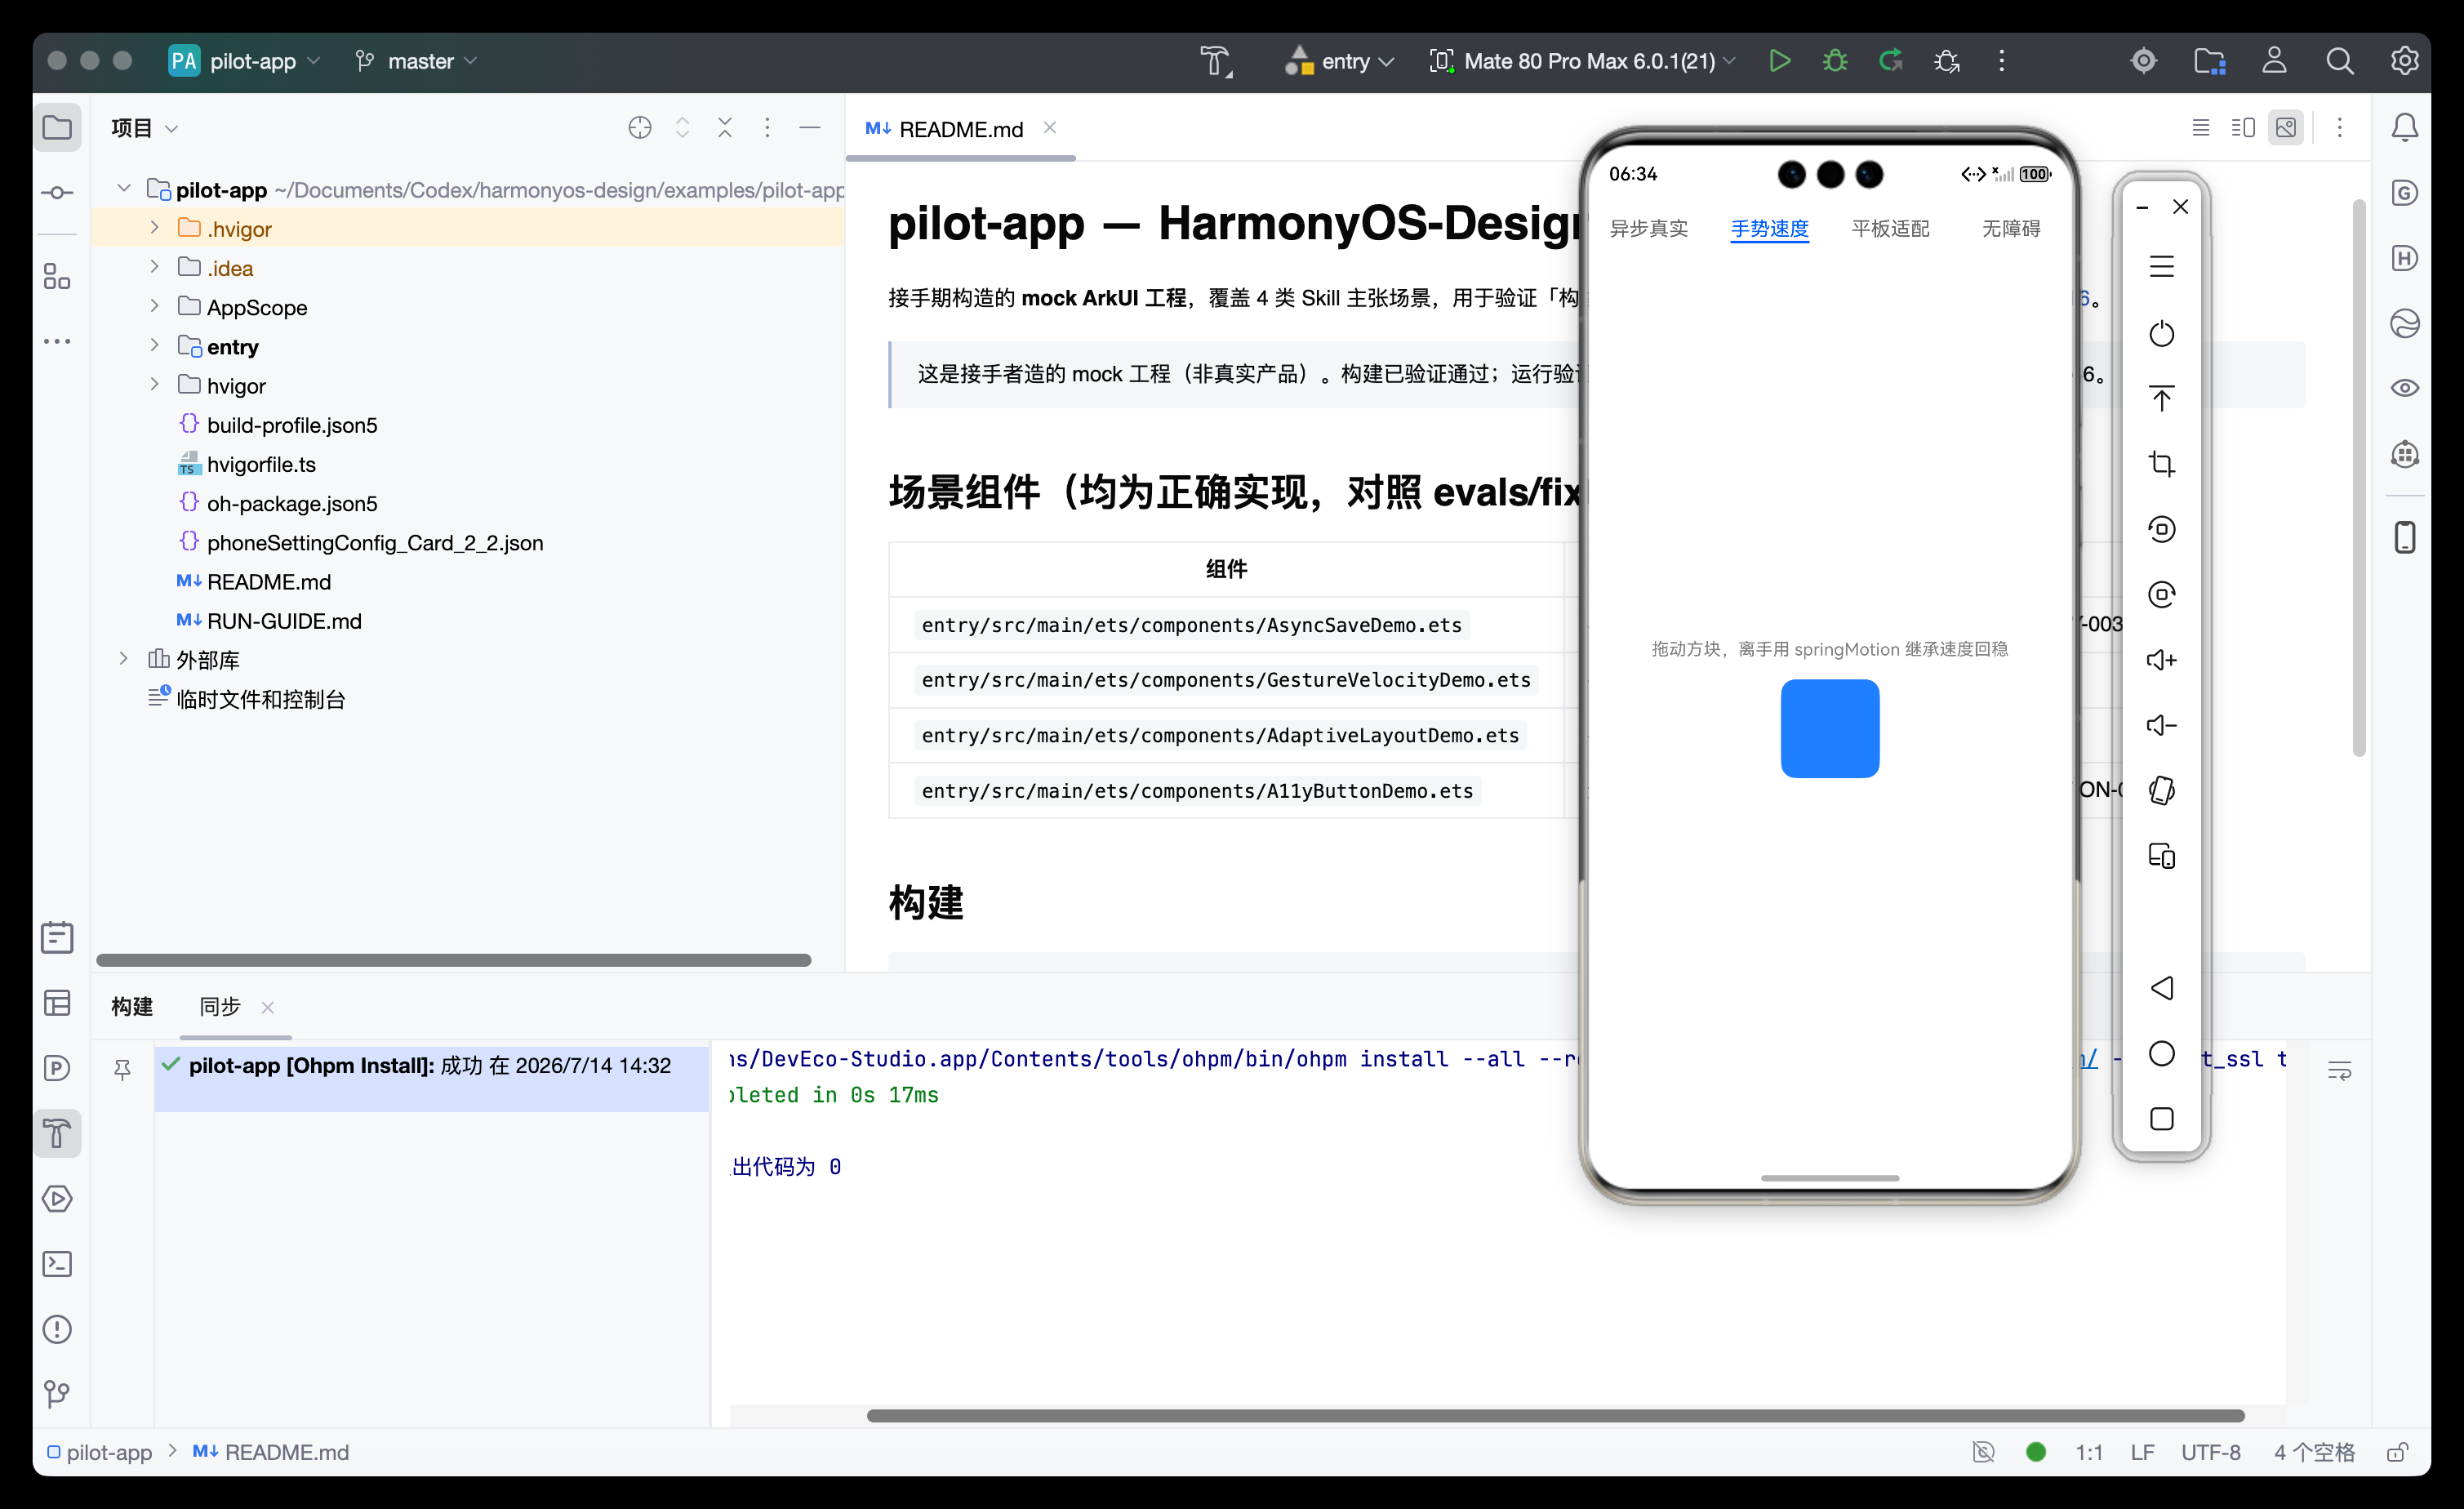The width and height of the screenshot is (2464, 1509).
Task: Open the notifications bell icon
Action: pos(2404,128)
